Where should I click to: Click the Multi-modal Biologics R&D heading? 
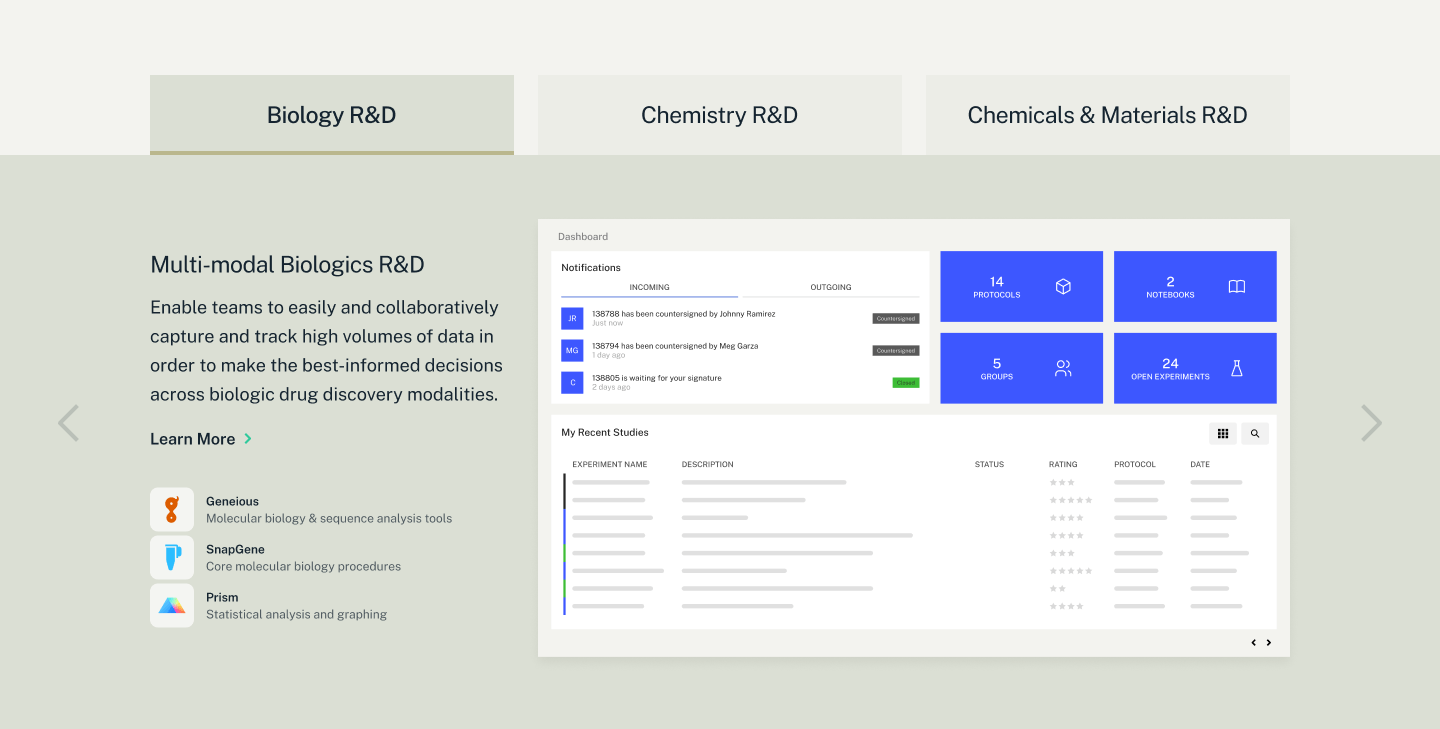(x=287, y=265)
